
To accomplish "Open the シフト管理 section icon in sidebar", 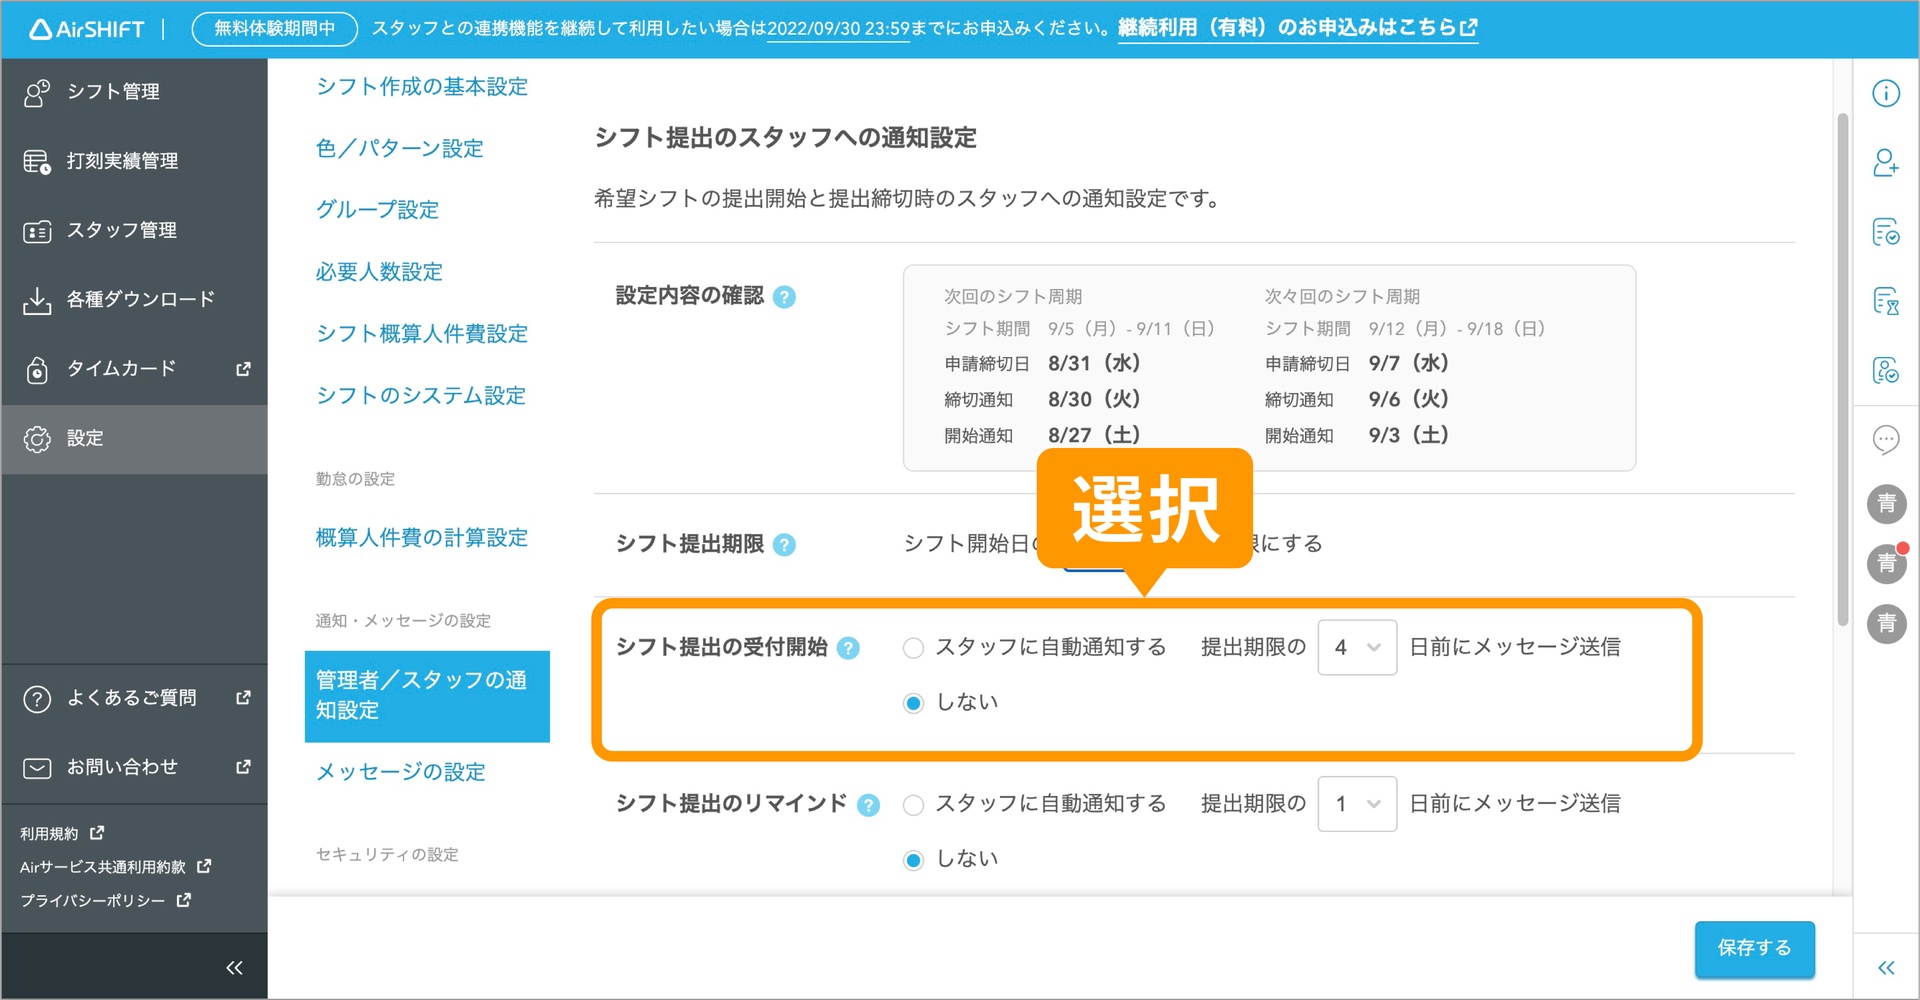I will tap(37, 91).
